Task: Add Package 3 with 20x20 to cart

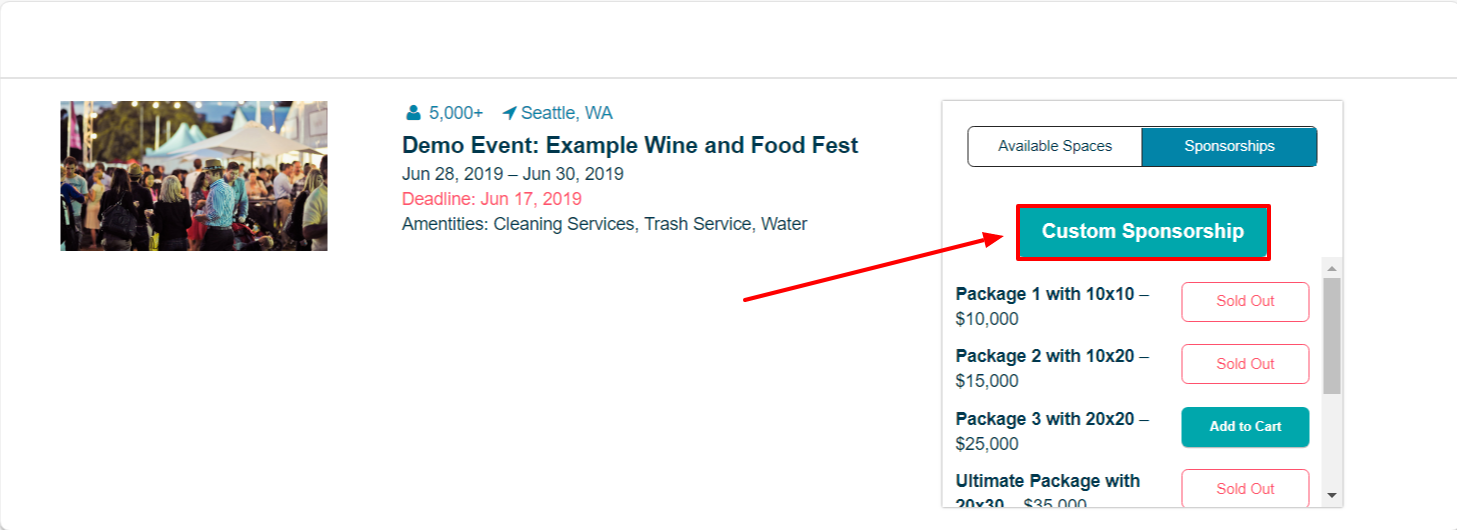Action: tap(1245, 427)
